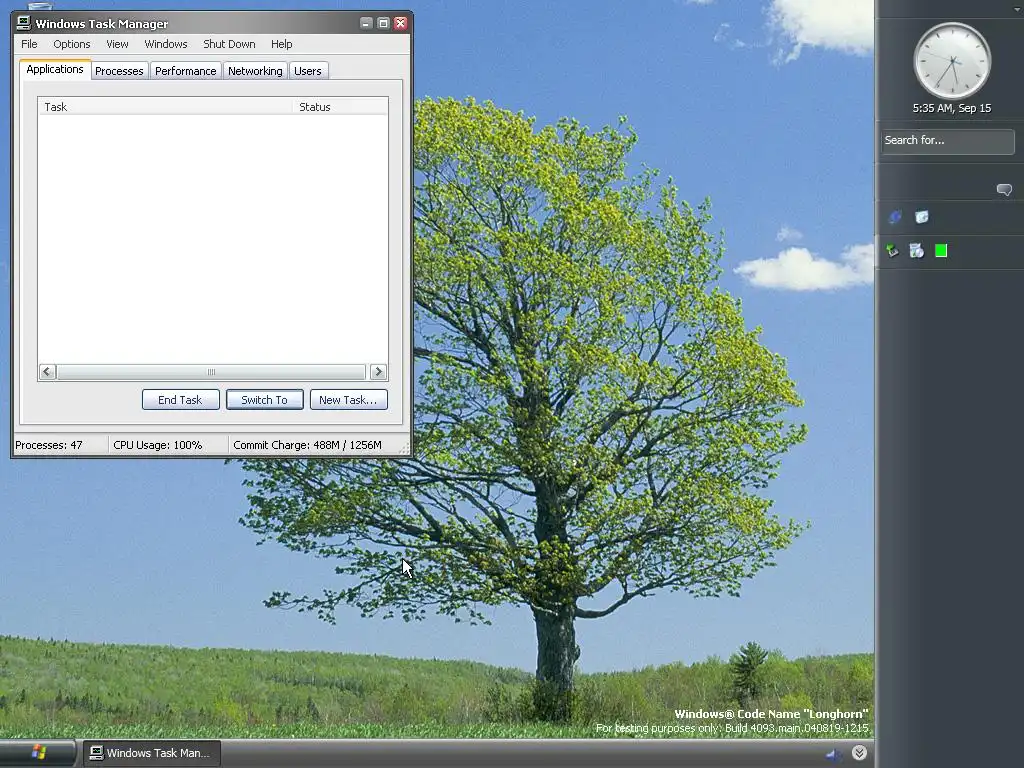Sort the list by Task column header
Screen dimensions: 1024x768
pyautogui.click(x=166, y=106)
